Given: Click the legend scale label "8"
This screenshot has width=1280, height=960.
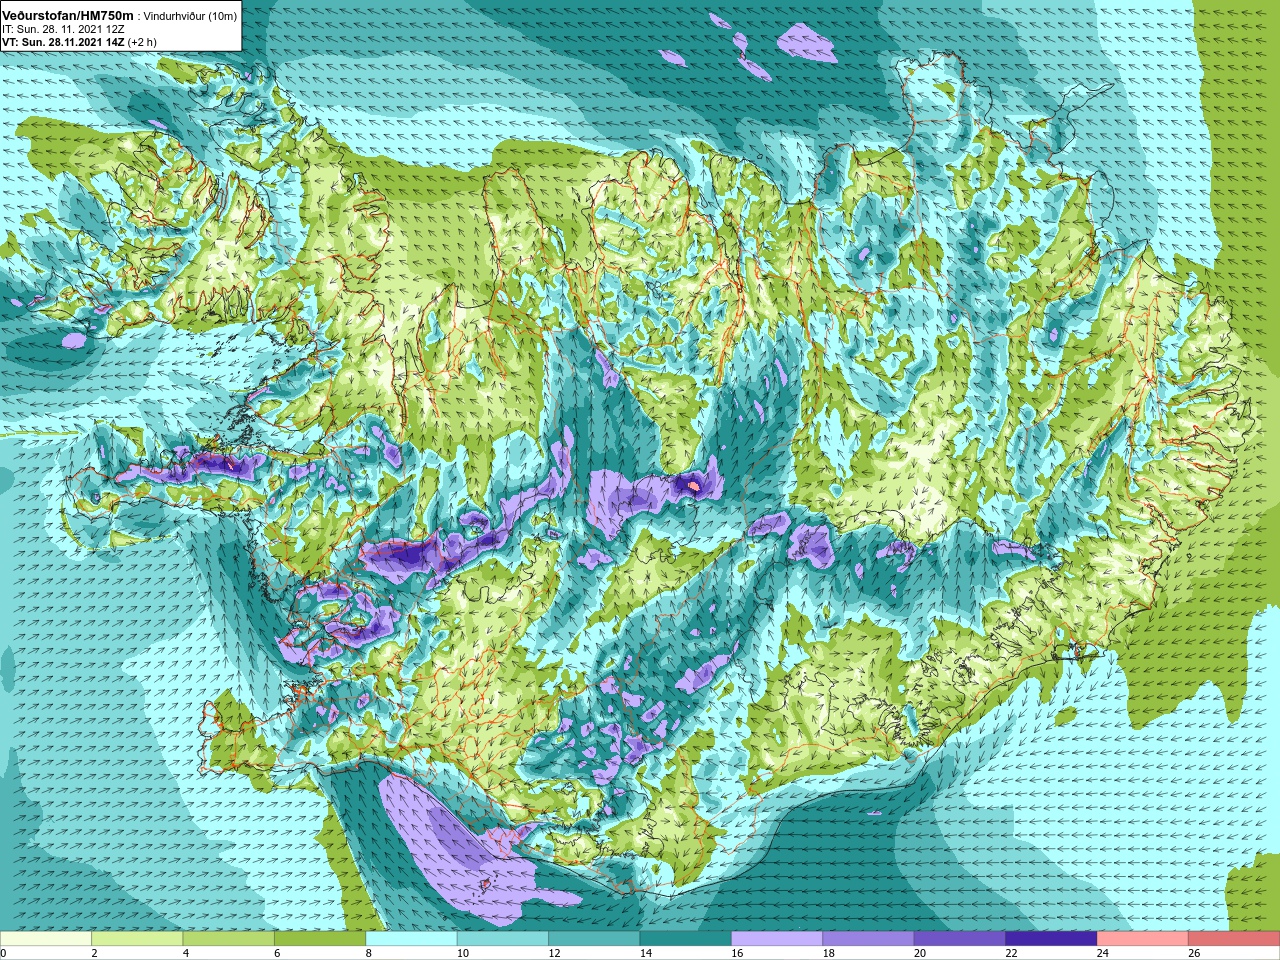Looking at the screenshot, I should point(369,953).
